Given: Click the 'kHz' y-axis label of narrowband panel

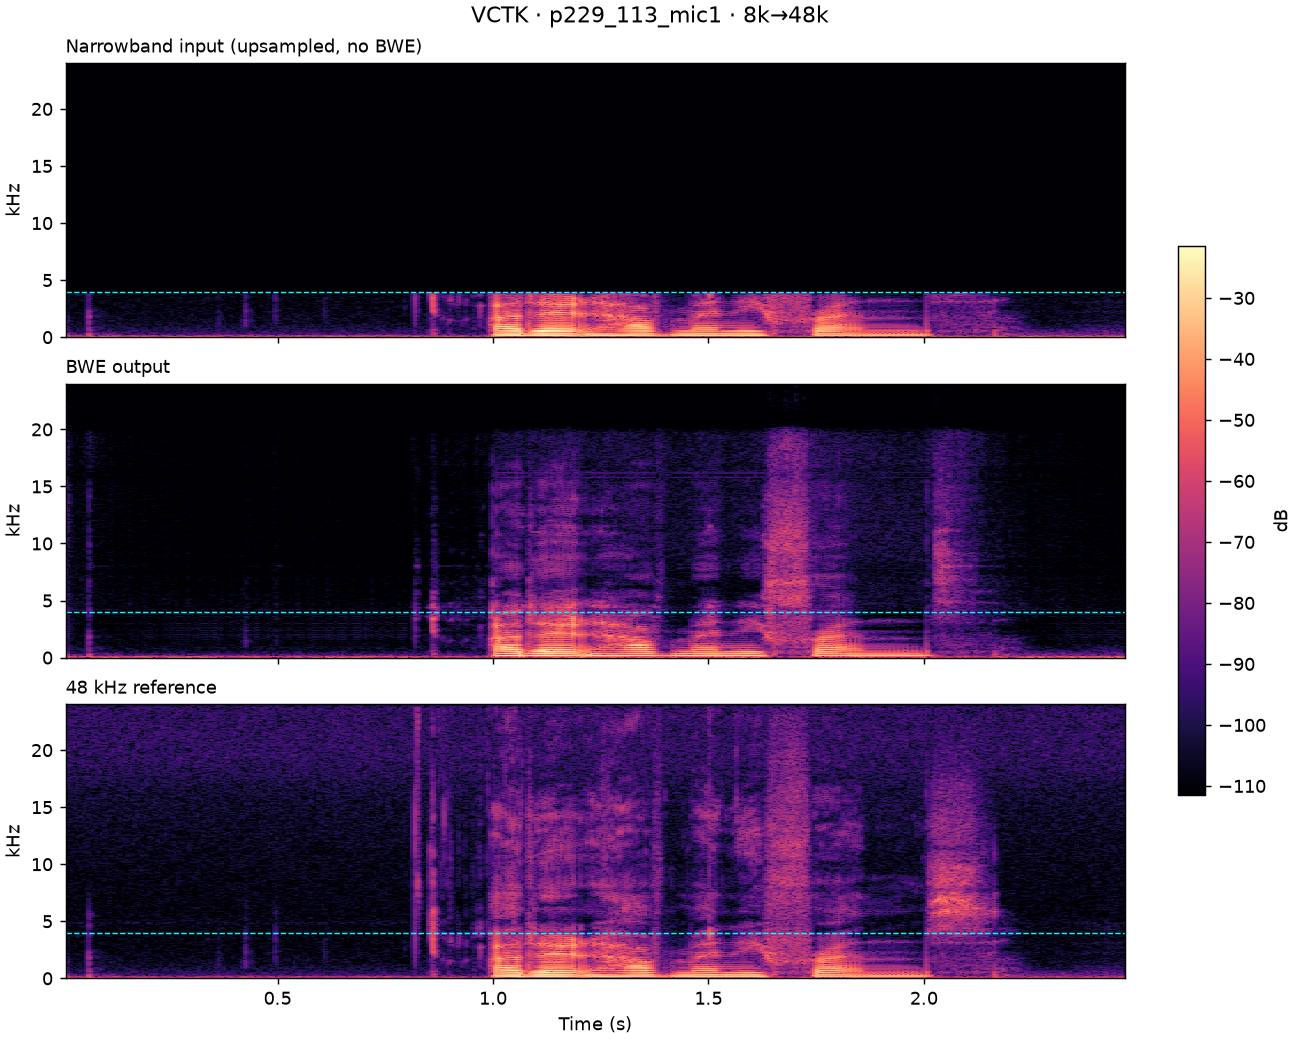Looking at the screenshot, I should (x=13, y=200).
